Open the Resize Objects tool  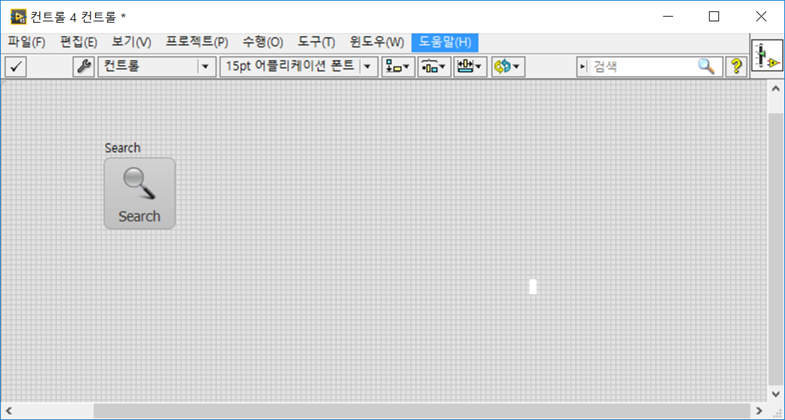point(470,67)
